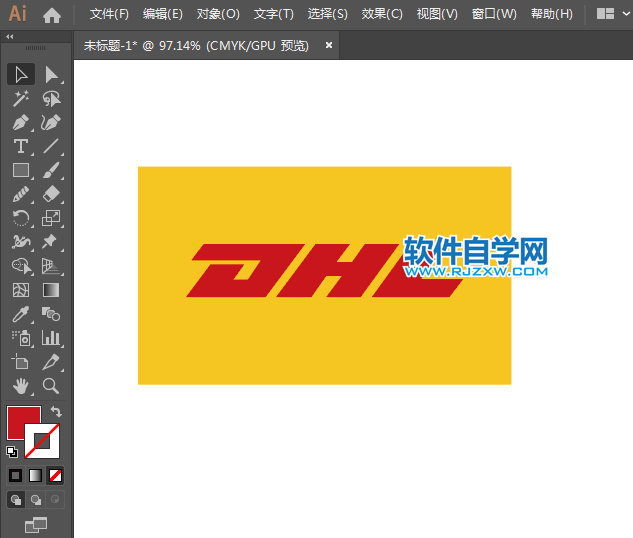Open the 编辑(E) menu
The height and width of the screenshot is (538, 633).
(163, 14)
